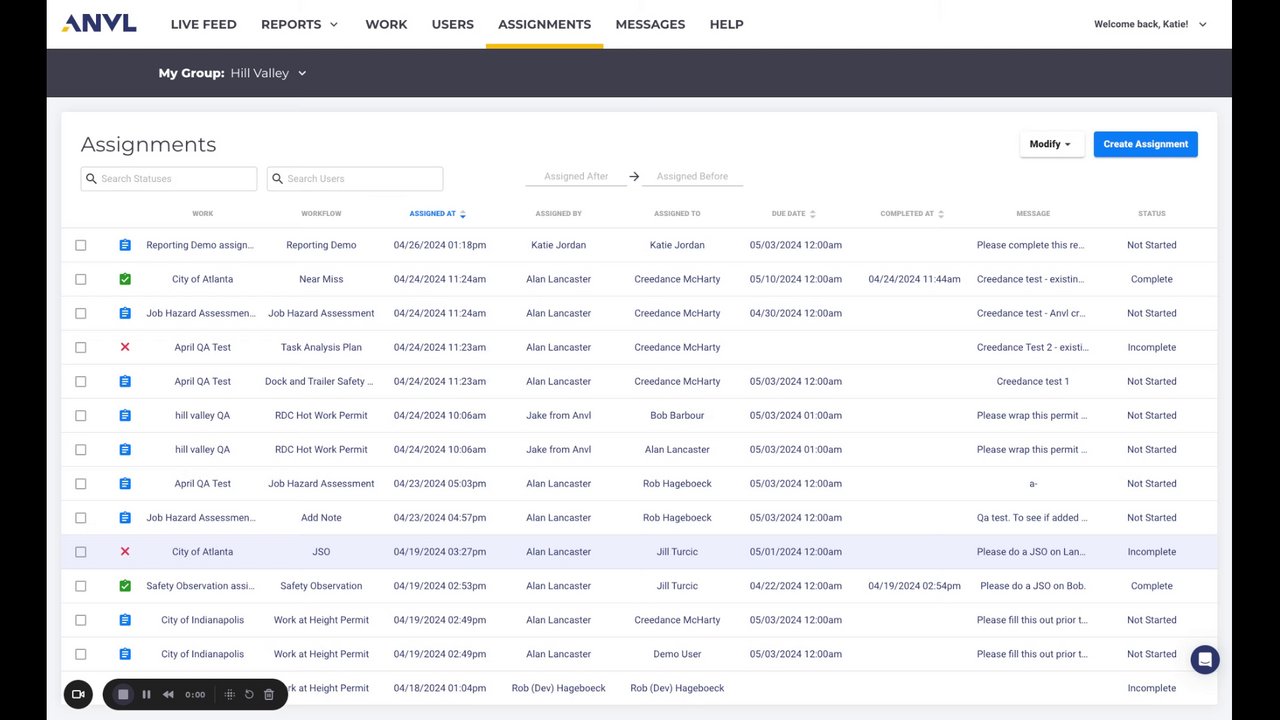Click 'Please do a JSO on Bob.' message

point(1033,586)
